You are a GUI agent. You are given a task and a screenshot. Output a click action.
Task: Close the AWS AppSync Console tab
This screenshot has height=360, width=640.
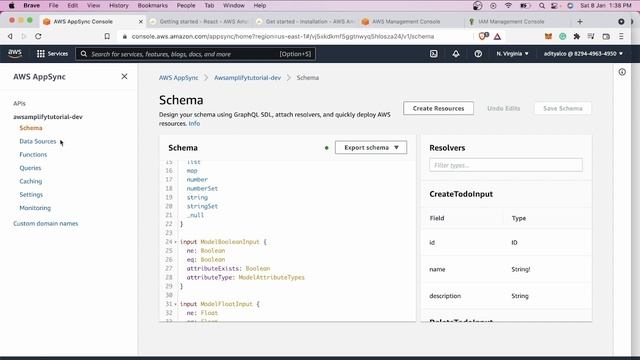(141, 21)
